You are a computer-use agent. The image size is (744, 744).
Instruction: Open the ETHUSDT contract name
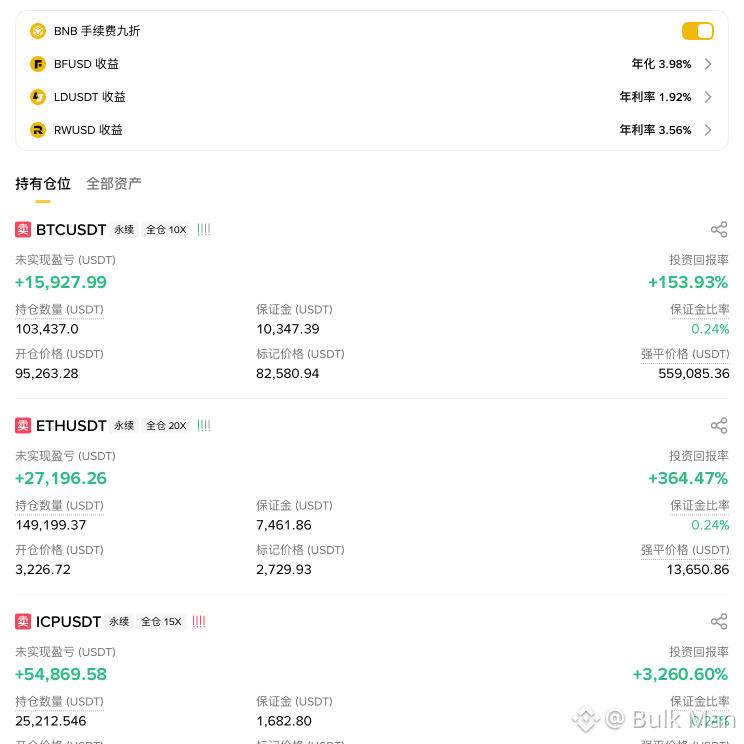click(71, 426)
